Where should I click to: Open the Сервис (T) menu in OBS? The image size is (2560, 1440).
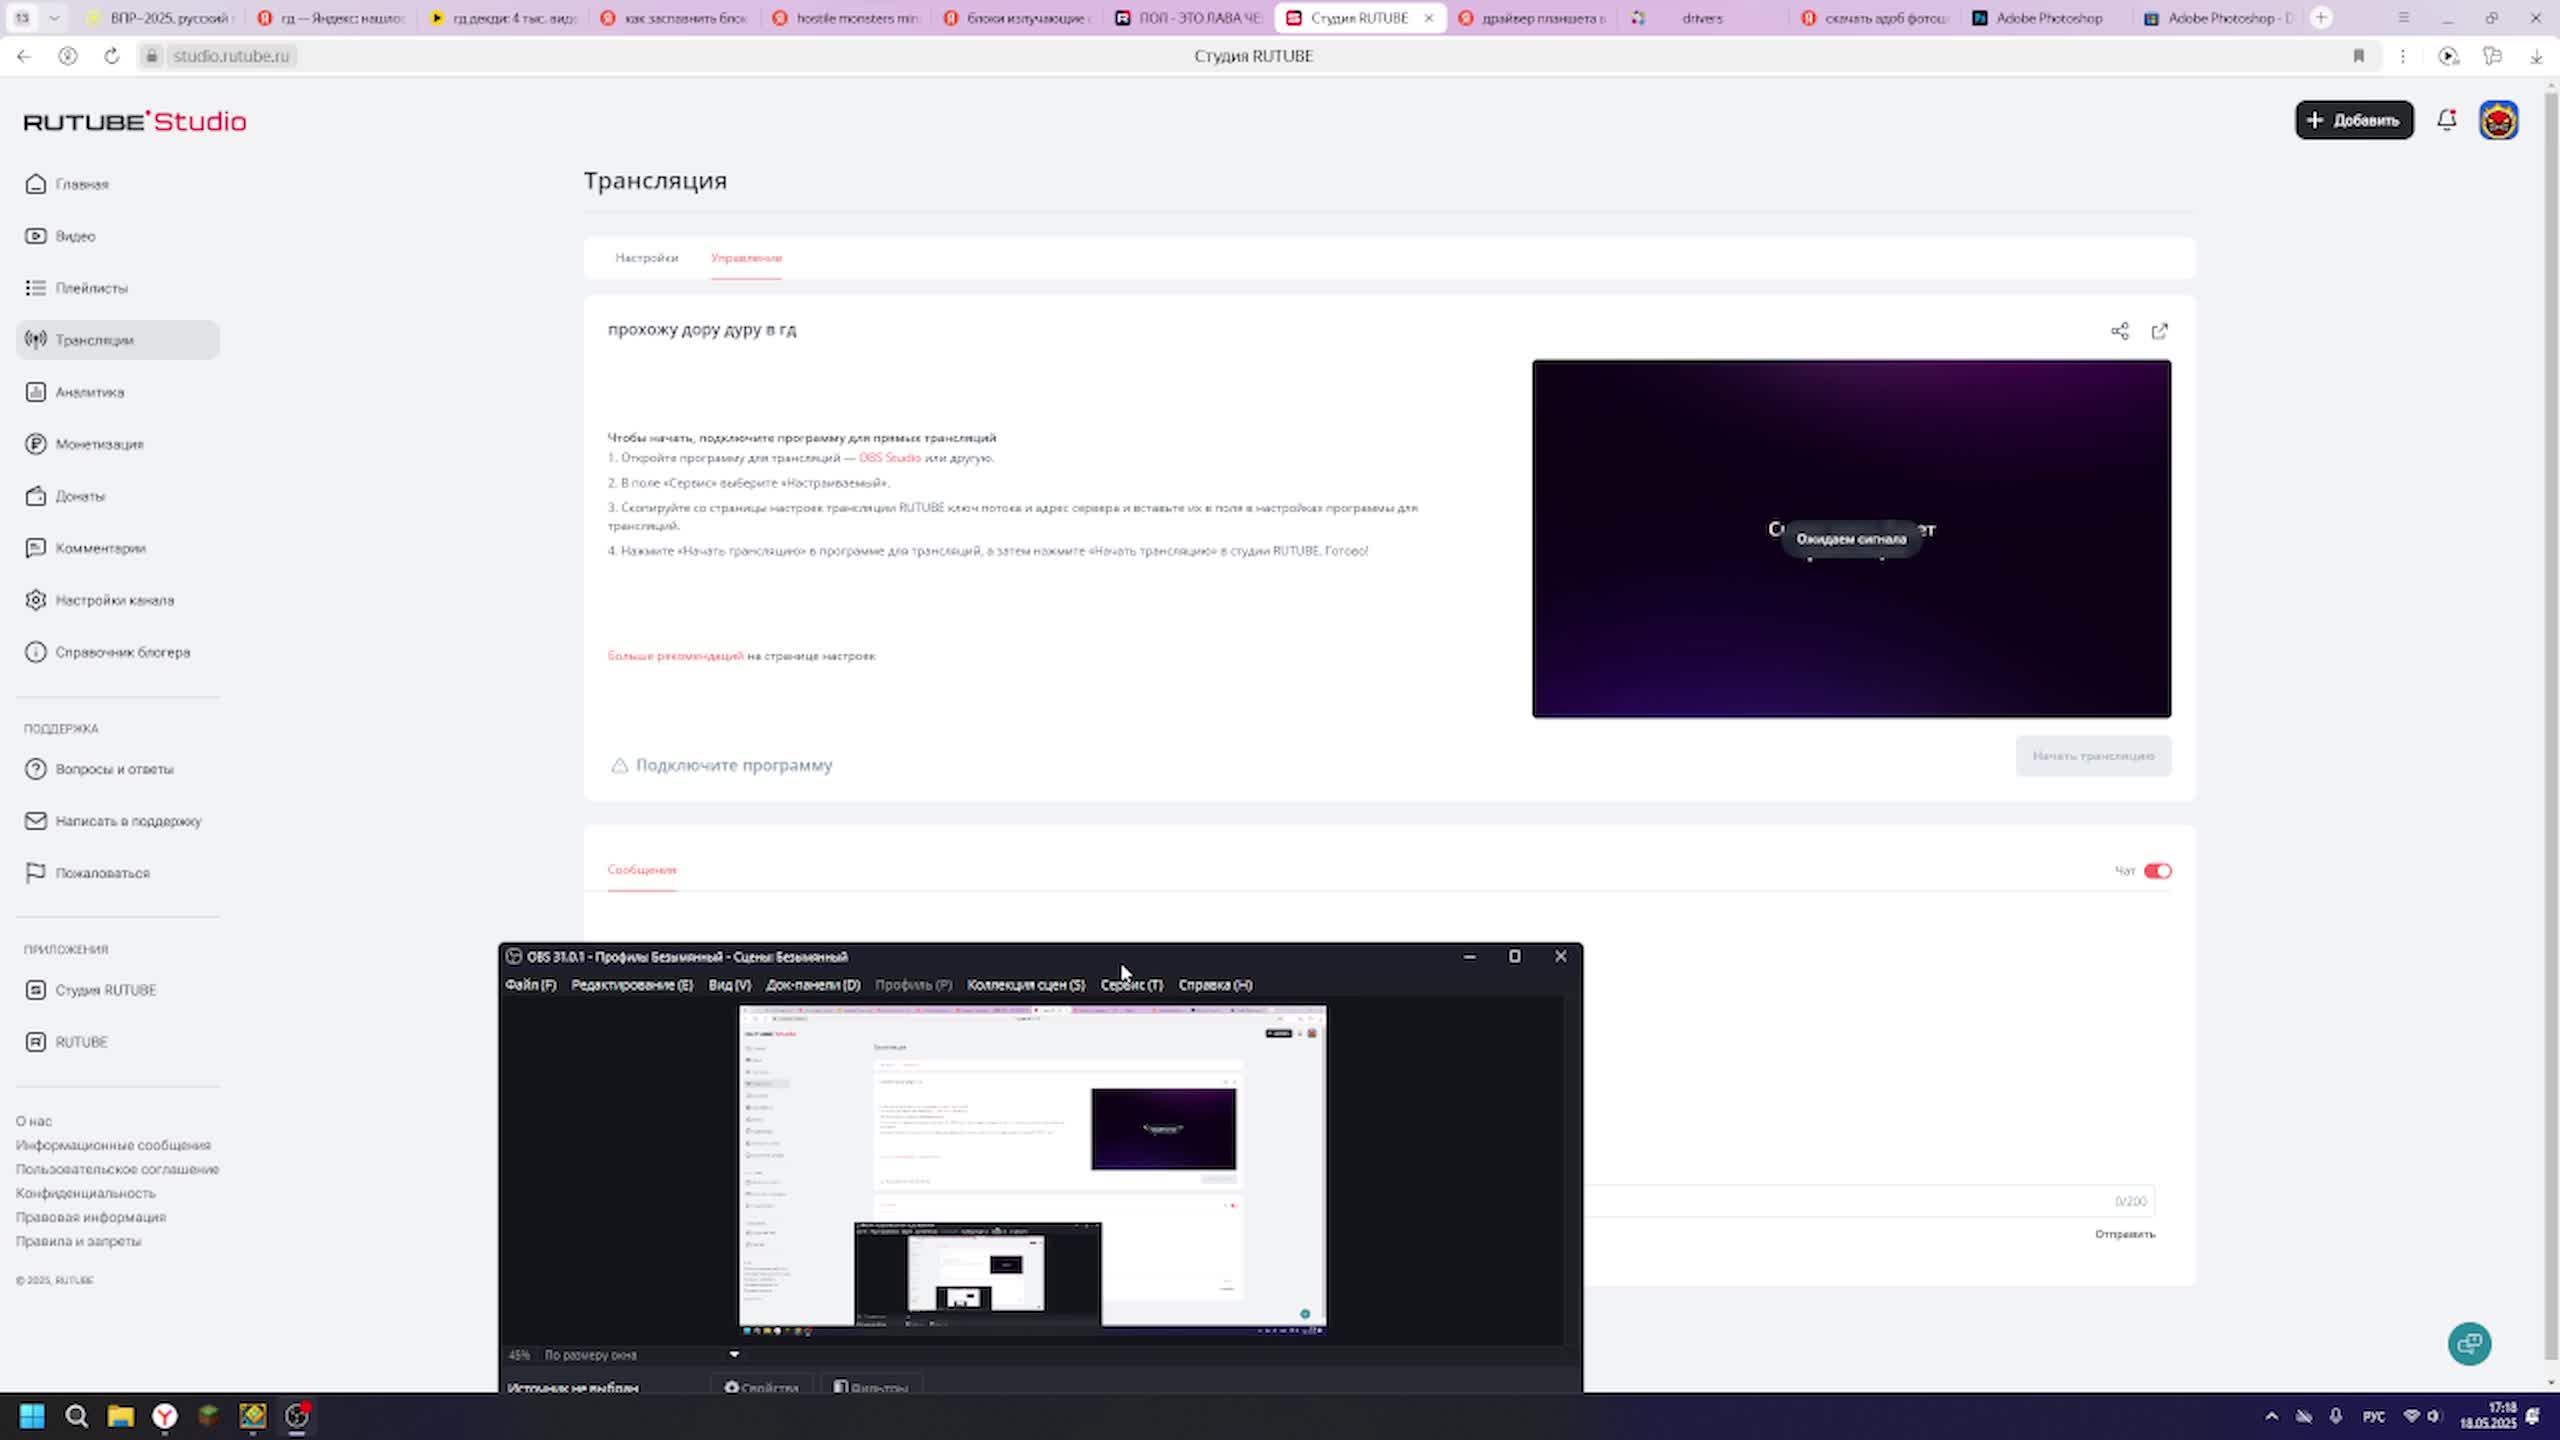tap(1131, 985)
